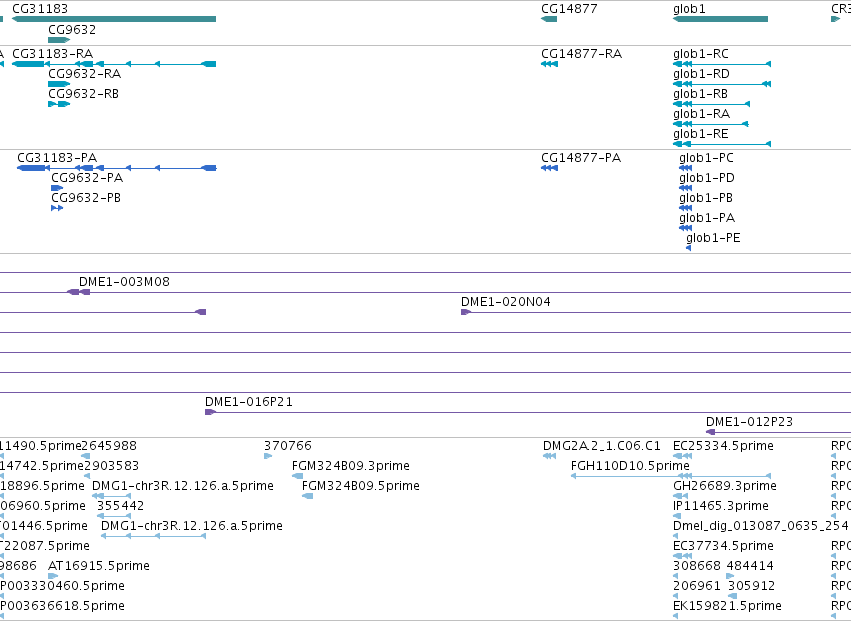Open EST label FGM324B09.3prime
The image size is (851, 621).
click(x=351, y=466)
